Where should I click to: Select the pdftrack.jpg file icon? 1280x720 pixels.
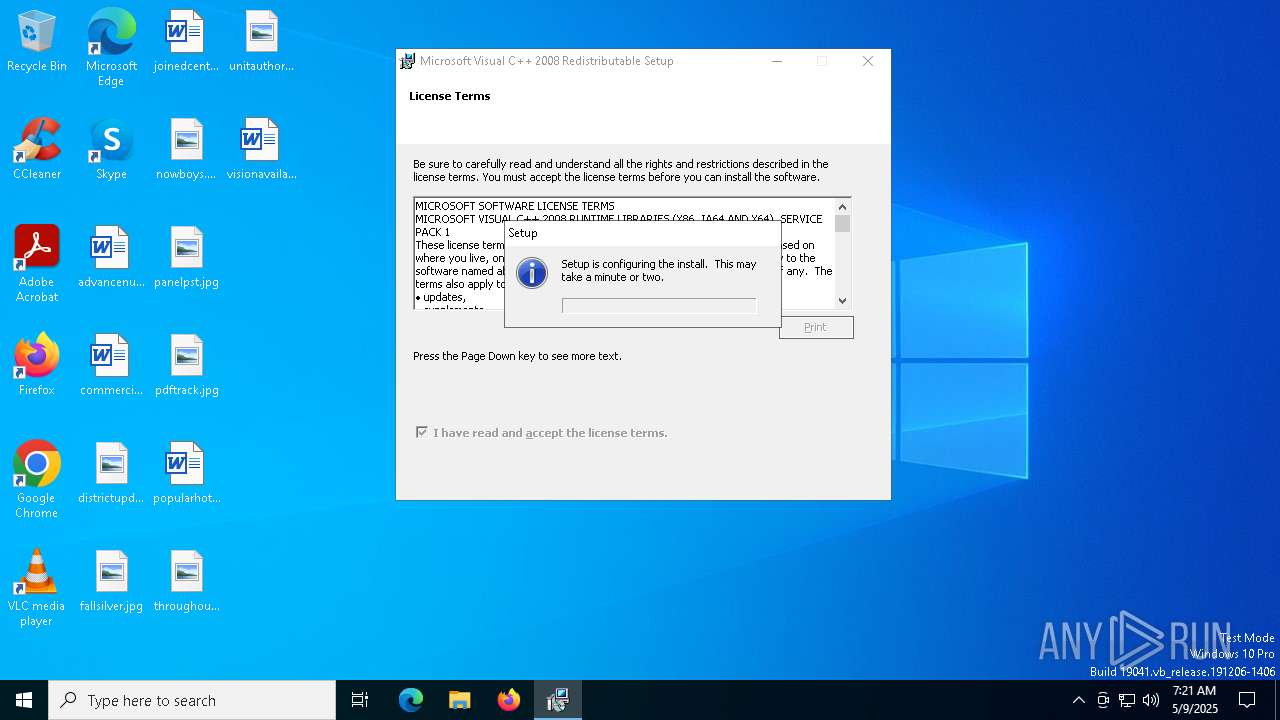[x=186, y=365]
